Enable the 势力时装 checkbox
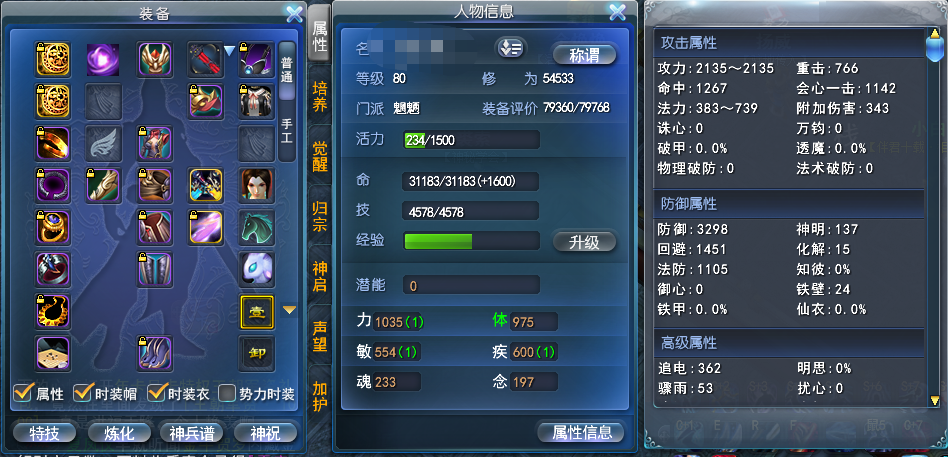 (x=227, y=394)
